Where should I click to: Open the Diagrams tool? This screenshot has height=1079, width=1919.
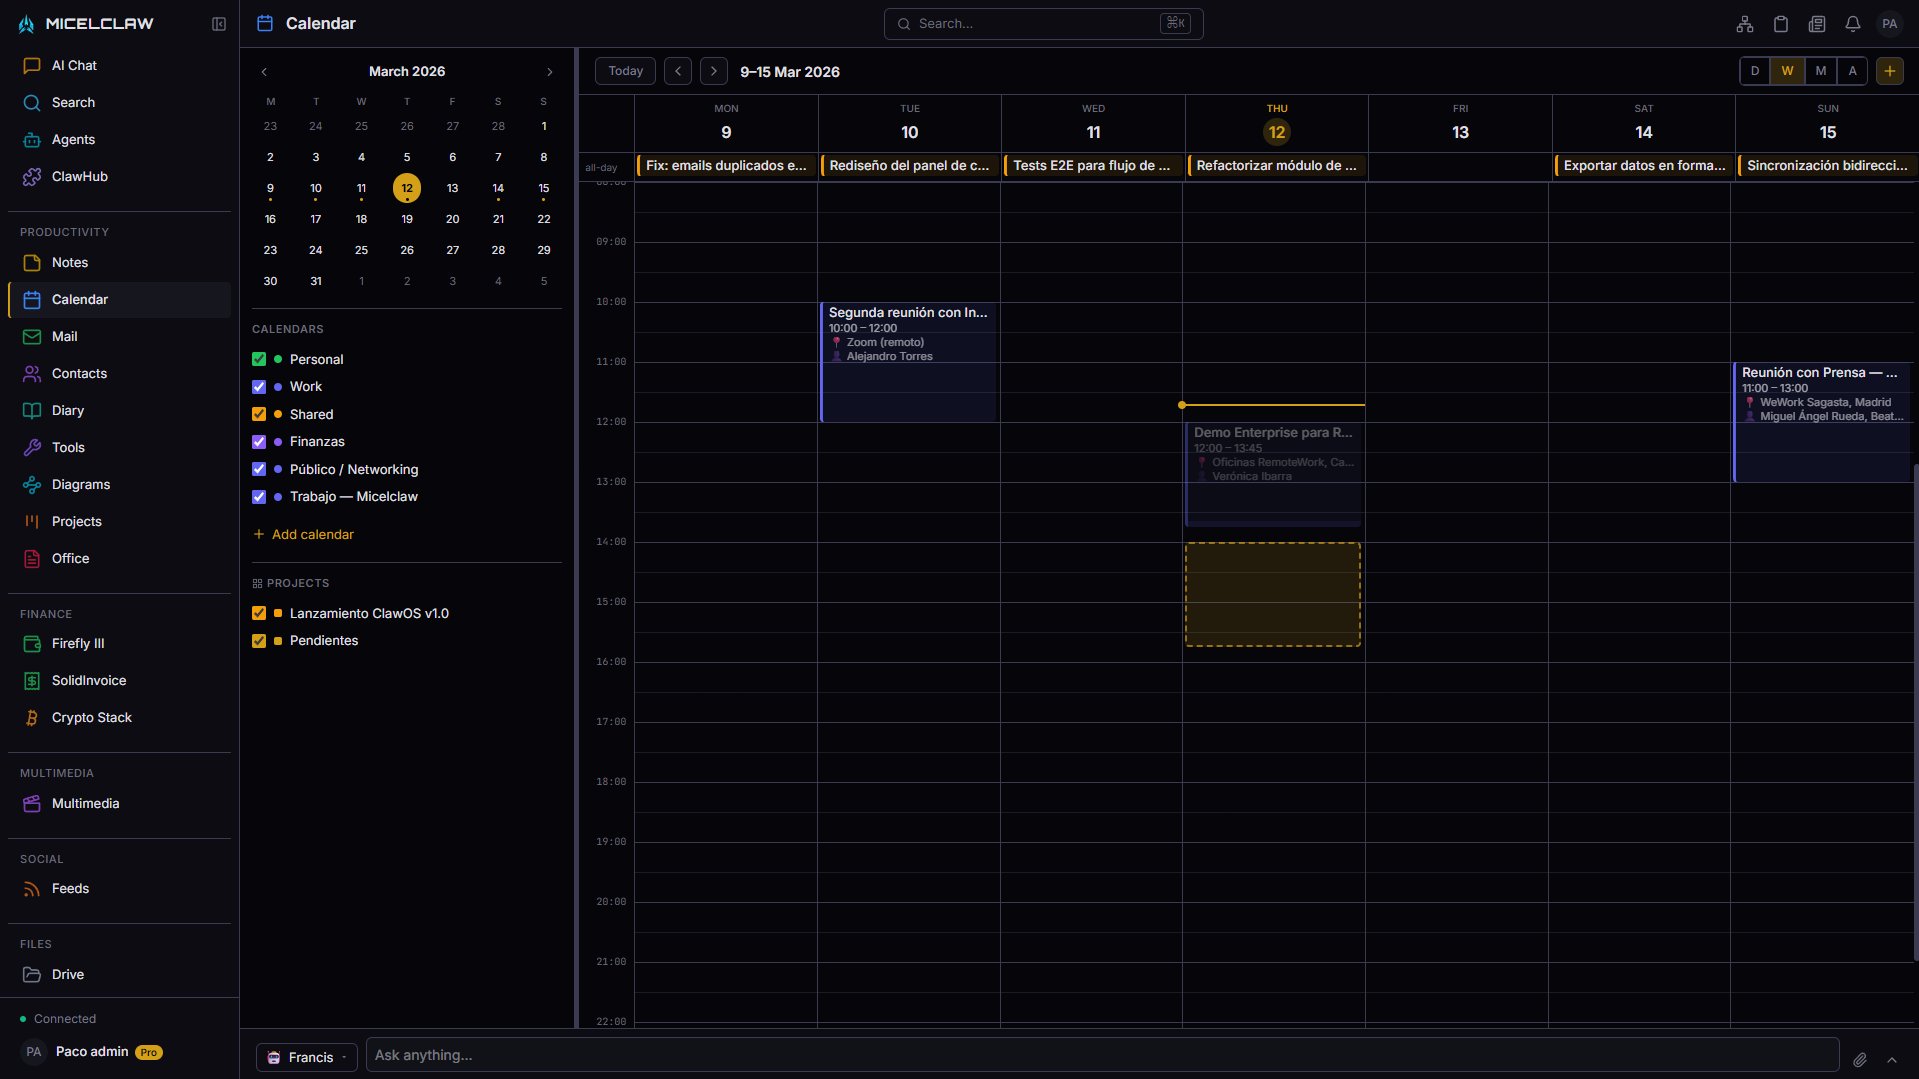[81, 484]
